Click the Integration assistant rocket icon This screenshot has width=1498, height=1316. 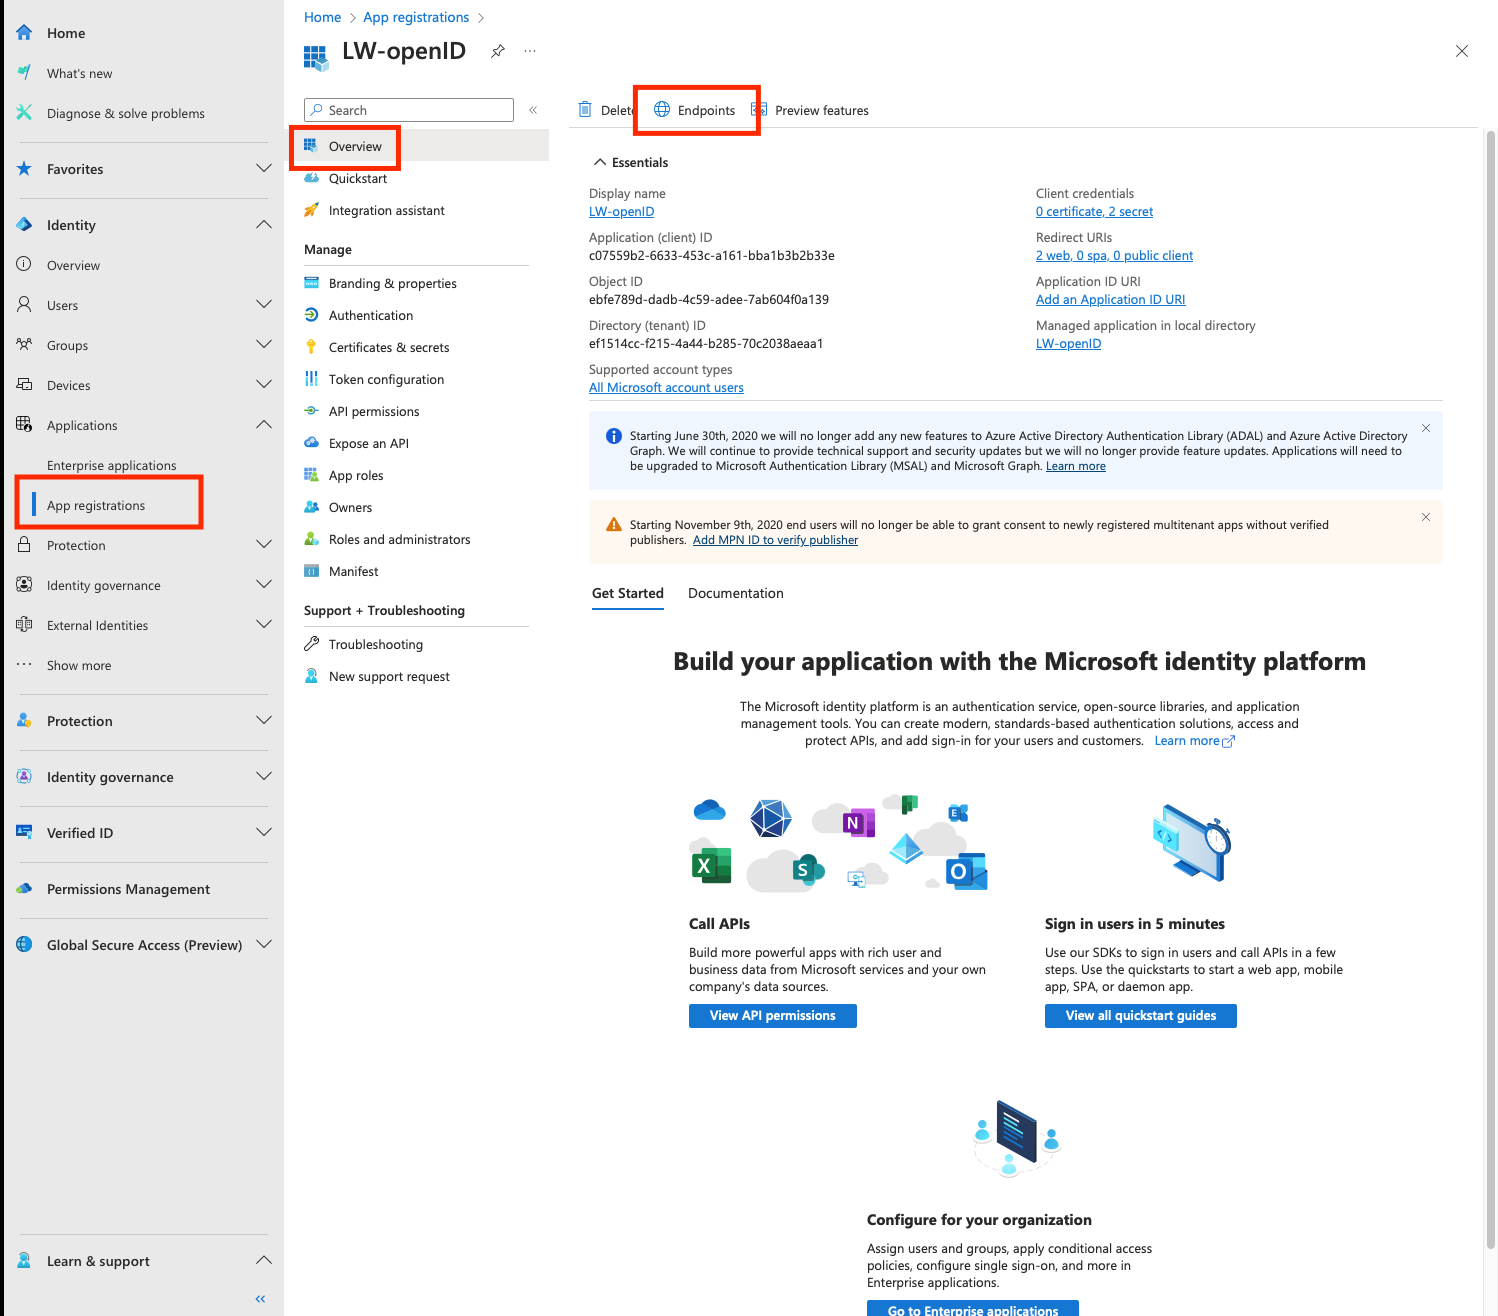point(311,210)
